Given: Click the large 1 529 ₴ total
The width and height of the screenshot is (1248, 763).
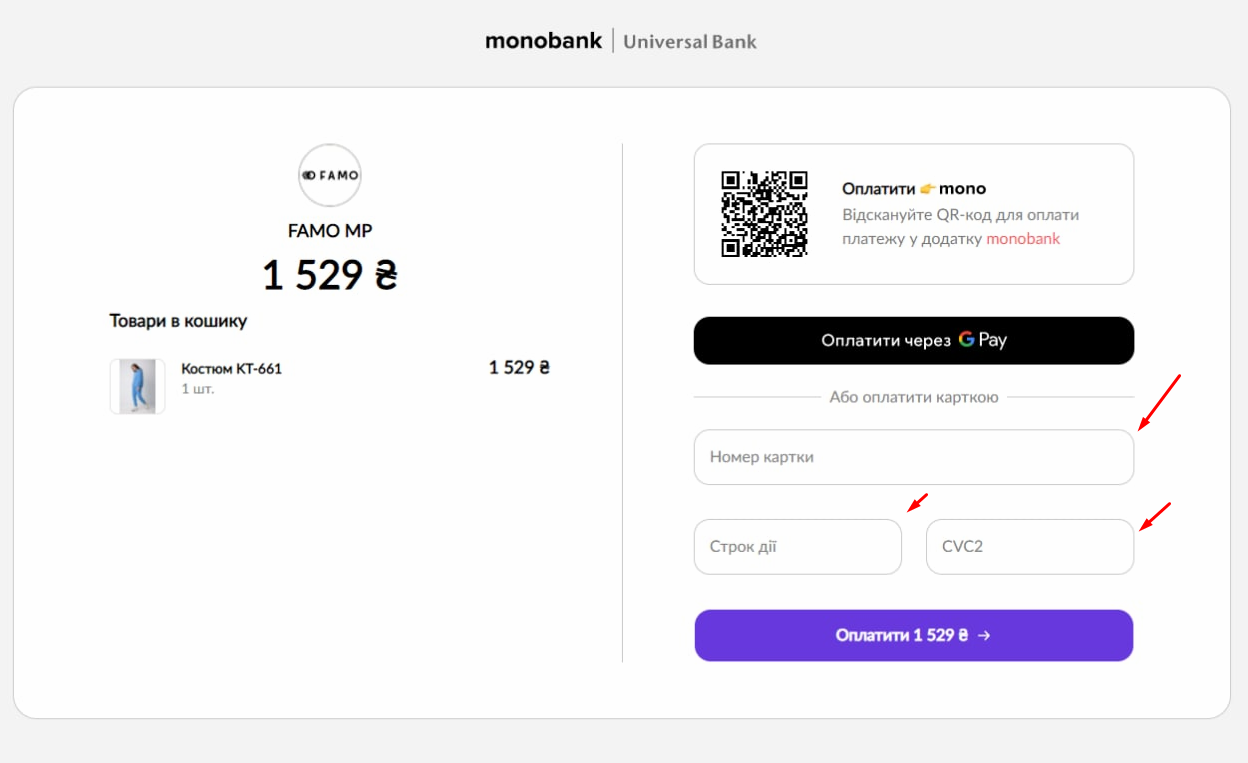Looking at the screenshot, I should point(330,275).
